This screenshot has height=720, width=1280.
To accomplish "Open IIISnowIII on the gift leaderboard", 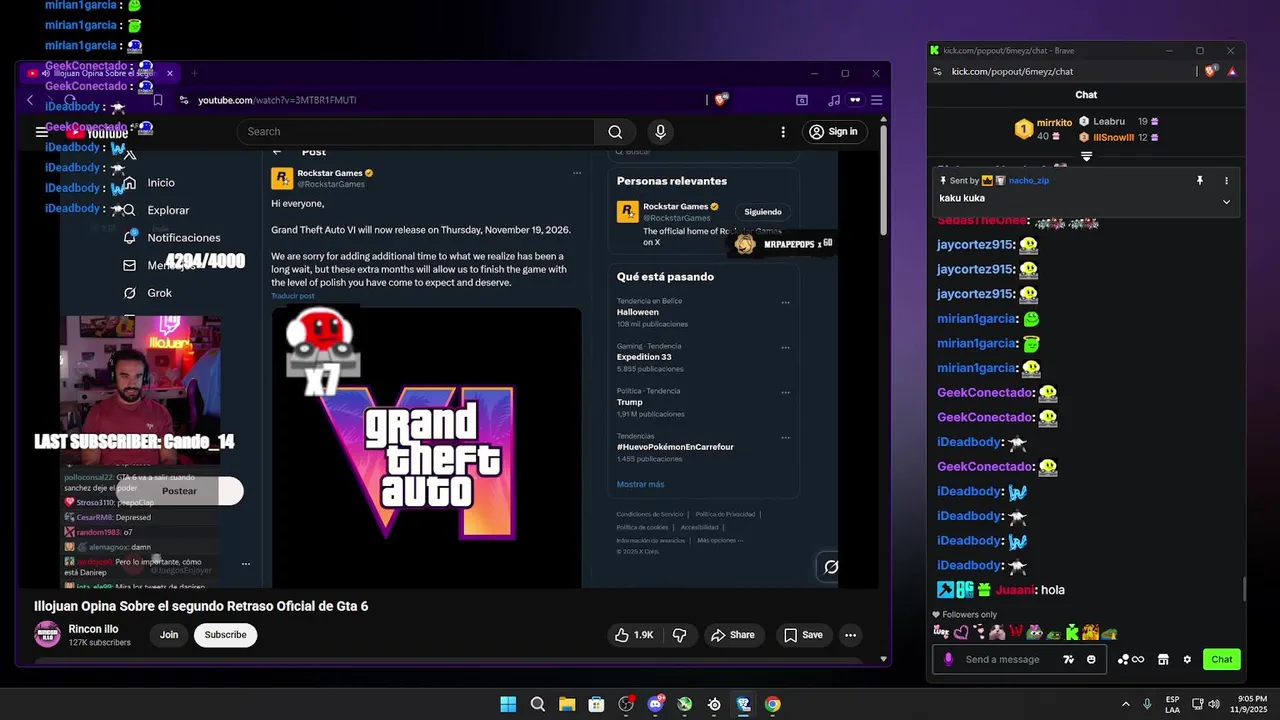I will tap(1113, 138).
